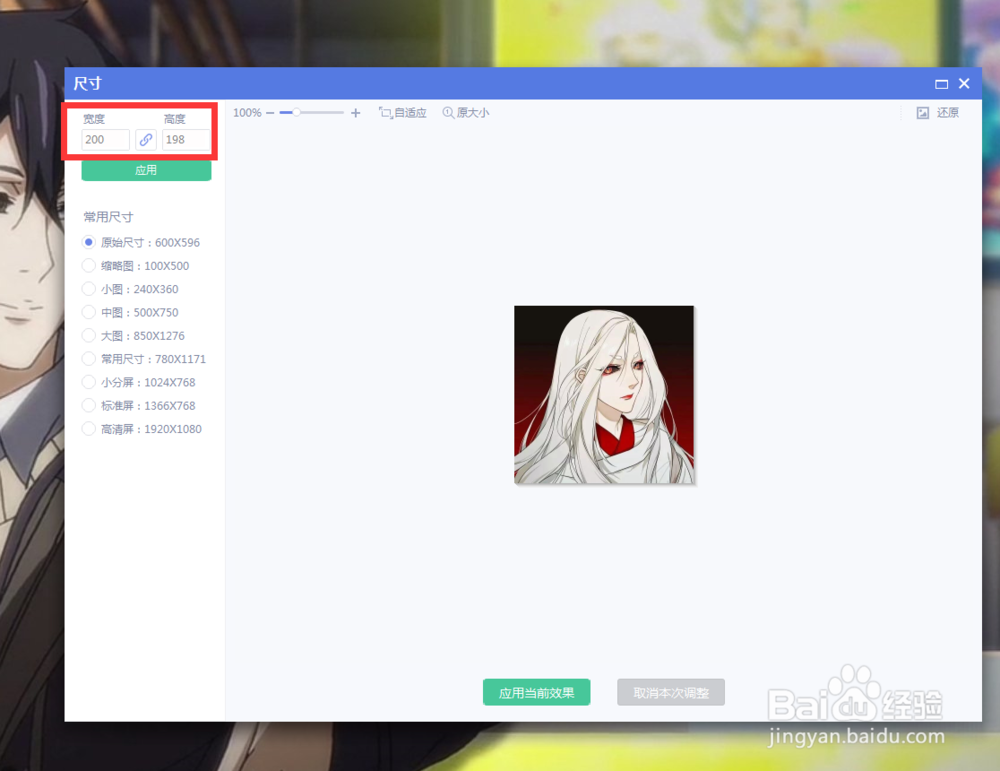1000x771 pixels.
Task: Maximize the 尺寸 dialog window
Action: tap(941, 84)
